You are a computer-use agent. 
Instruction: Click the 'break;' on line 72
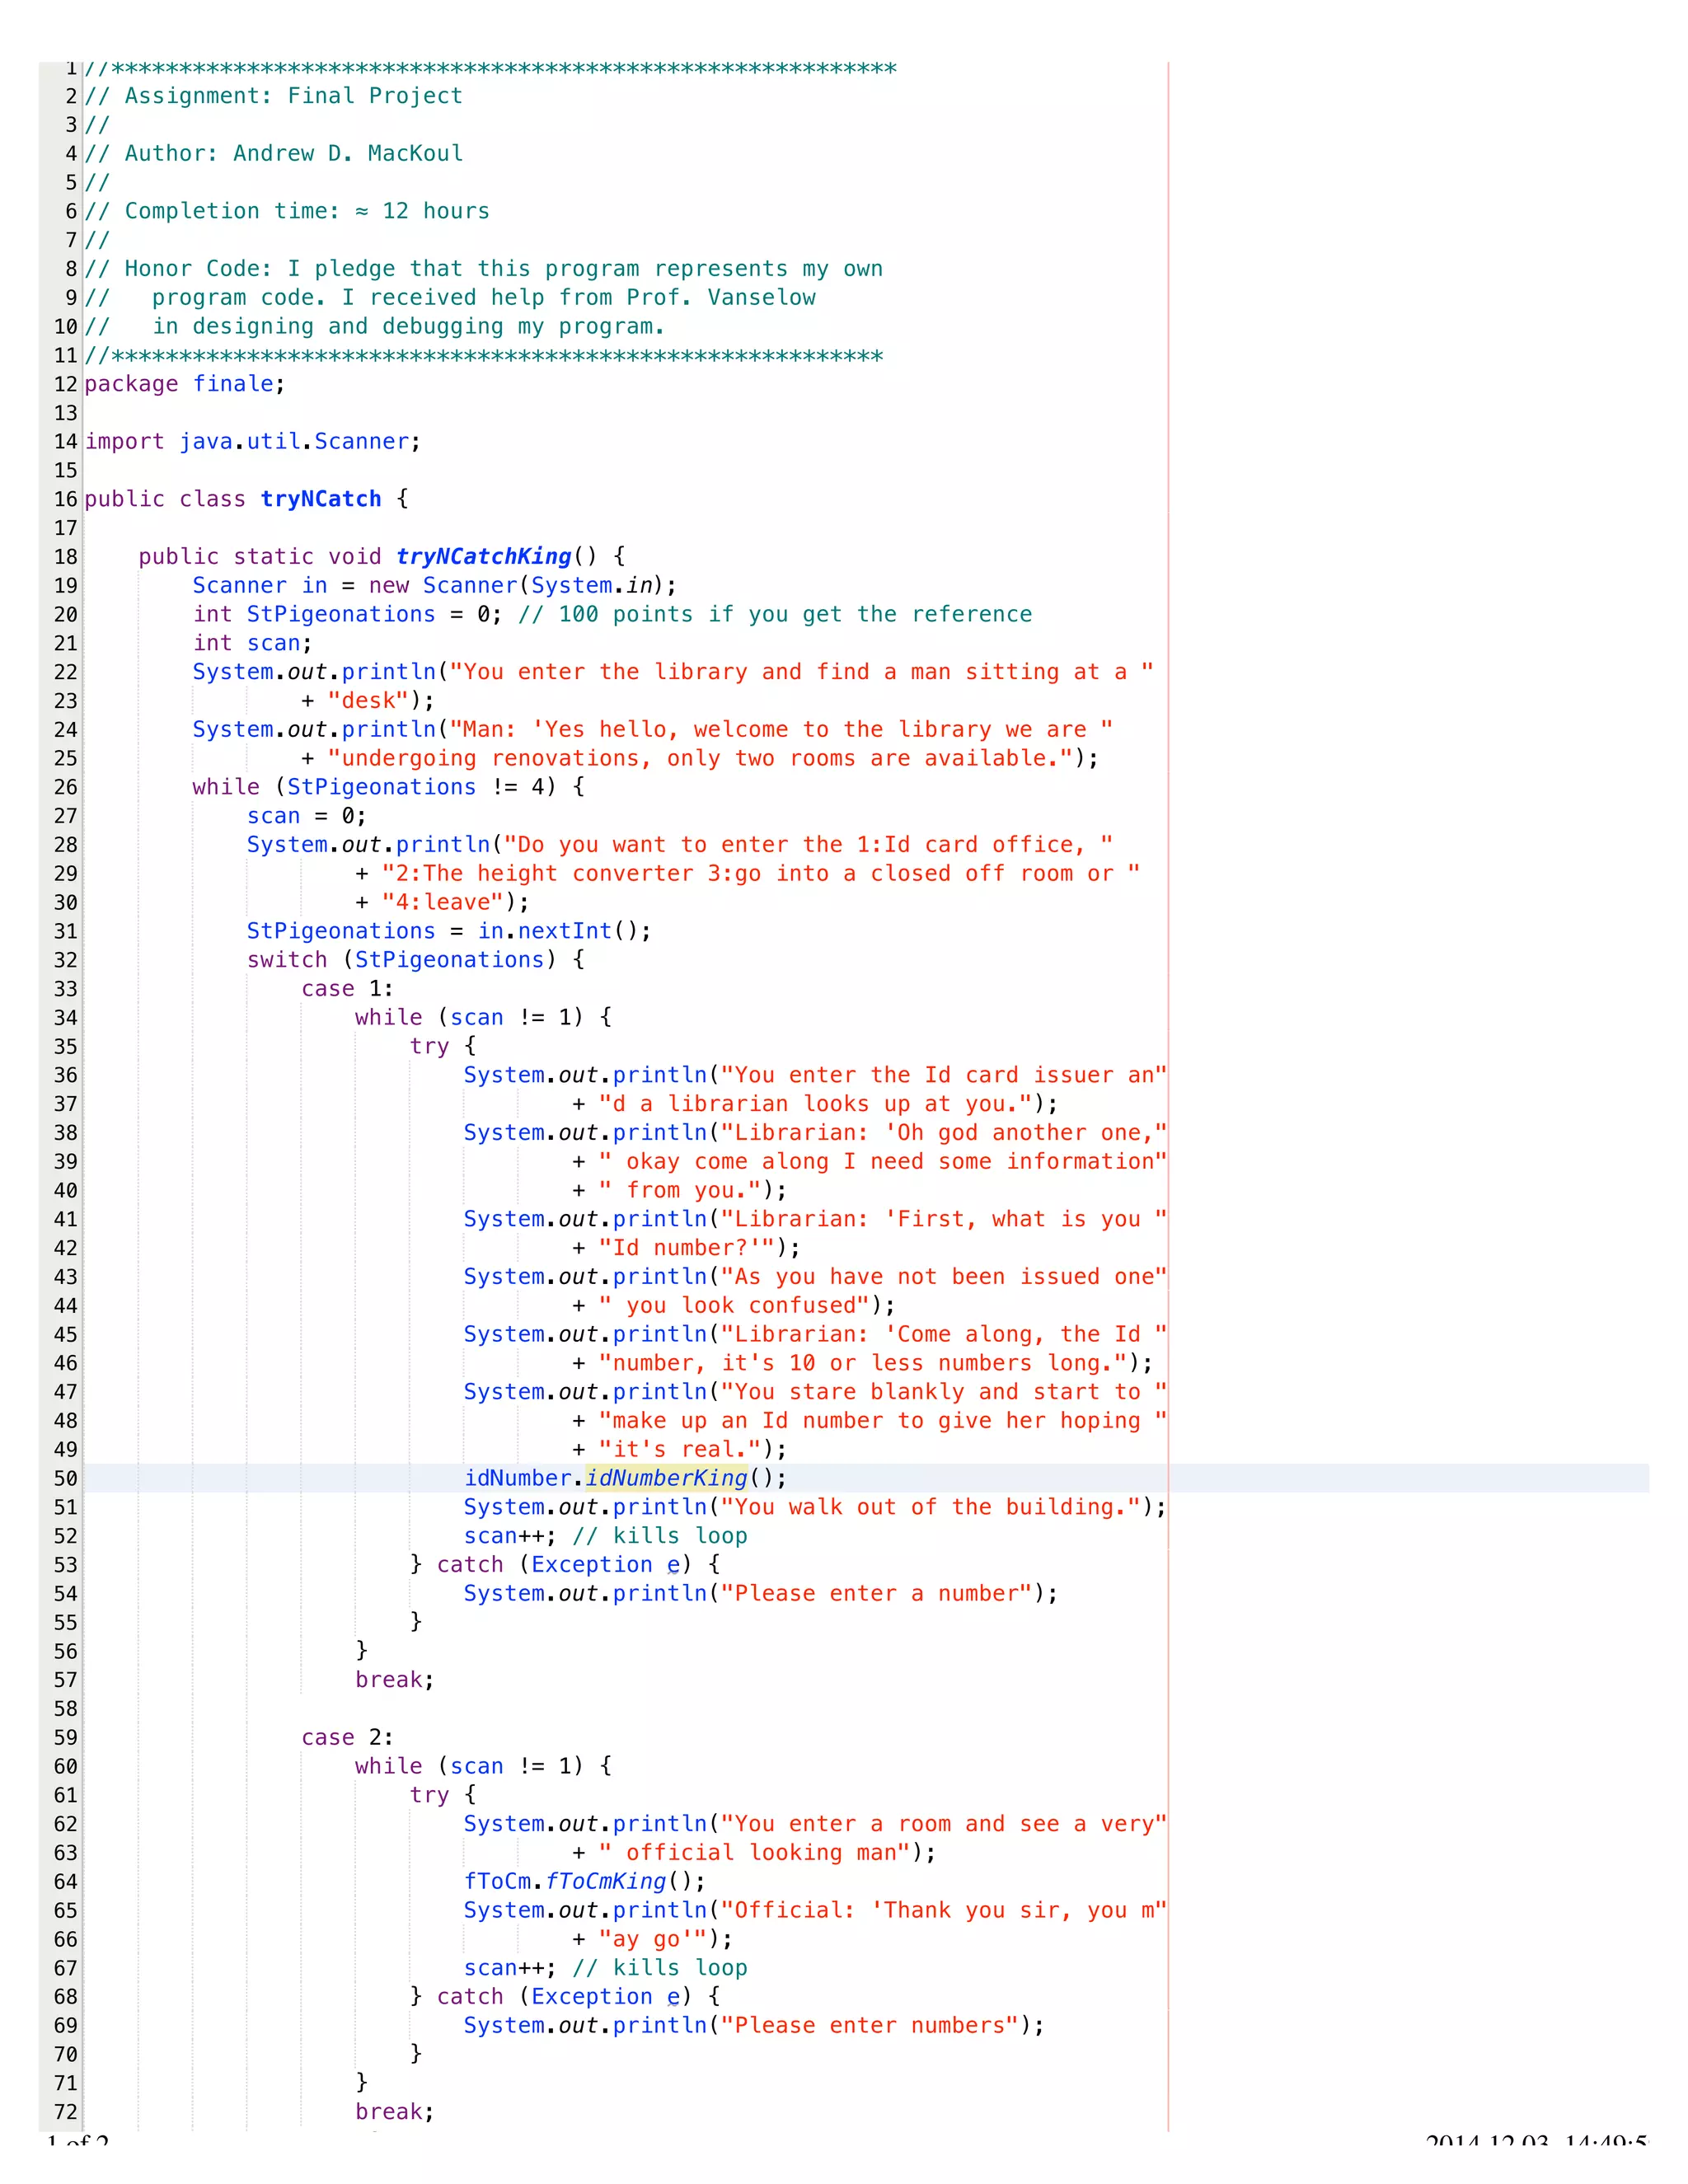click(x=395, y=2112)
